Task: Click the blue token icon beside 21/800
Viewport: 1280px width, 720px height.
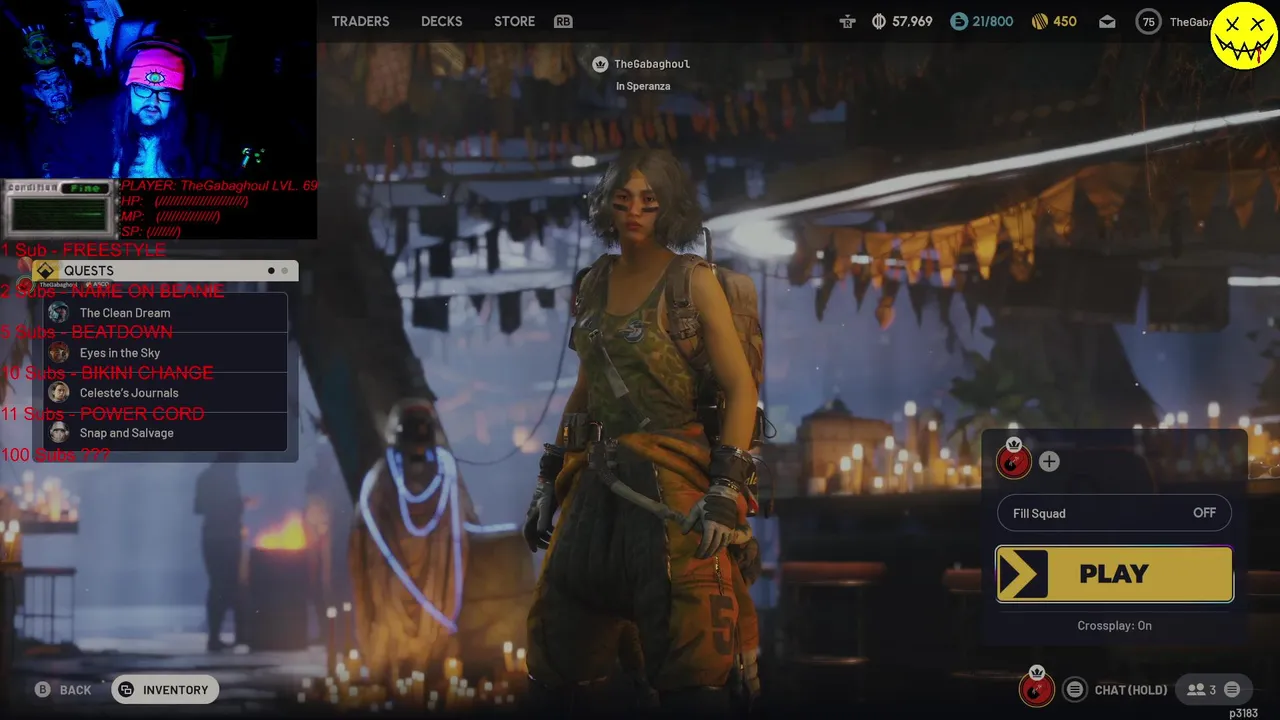Action: [x=959, y=21]
